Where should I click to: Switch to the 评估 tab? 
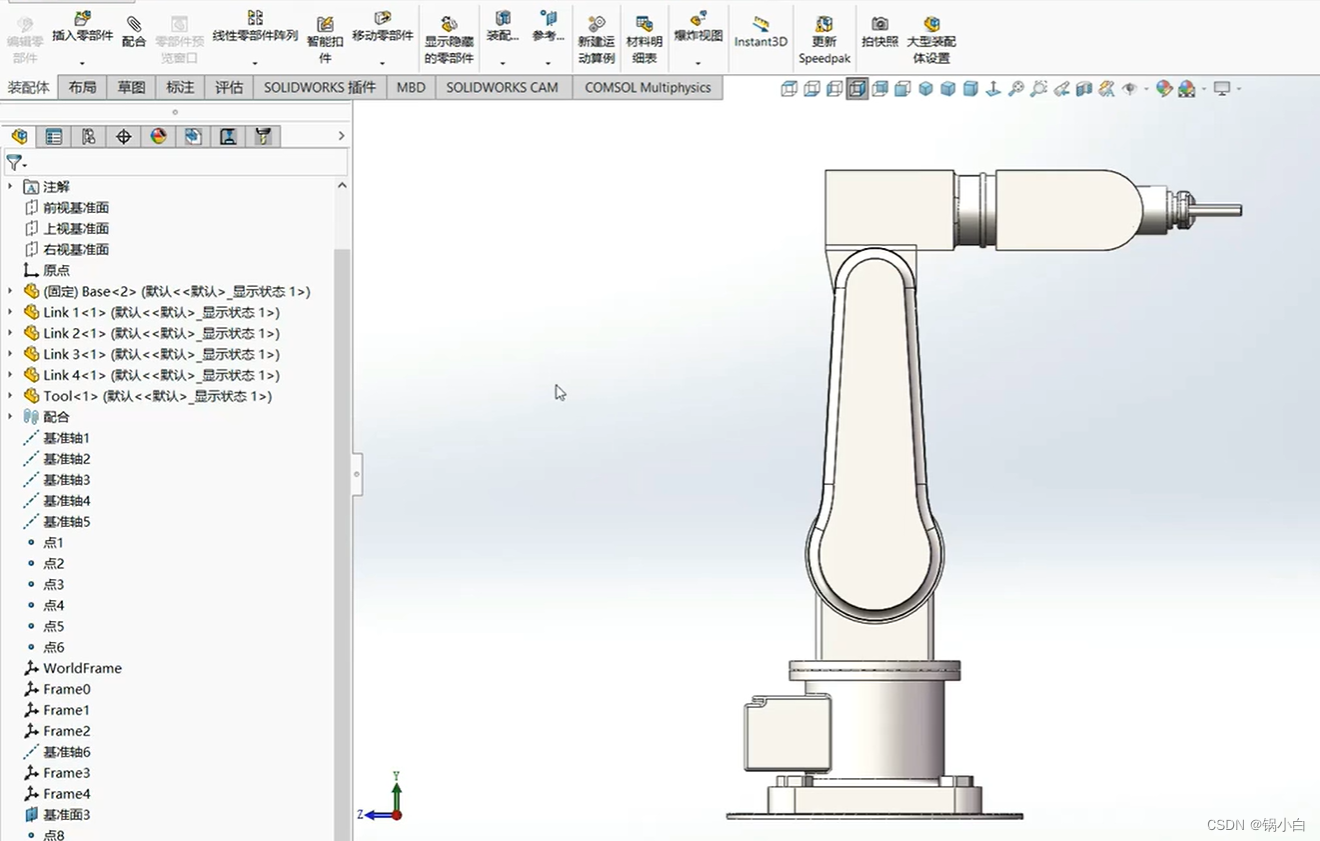click(229, 88)
